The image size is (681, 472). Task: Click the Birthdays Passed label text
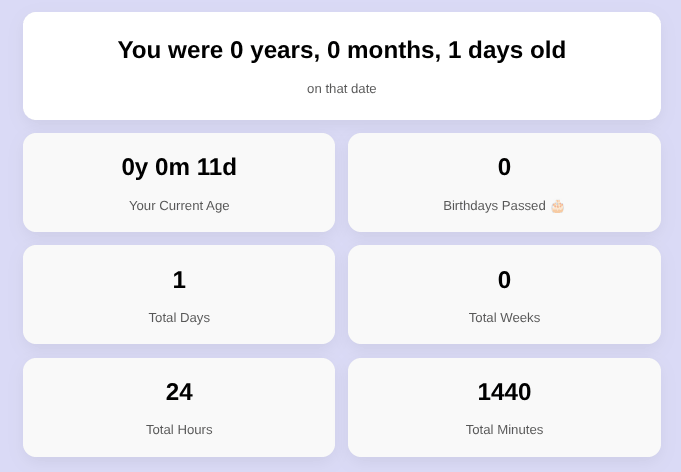[x=494, y=205]
